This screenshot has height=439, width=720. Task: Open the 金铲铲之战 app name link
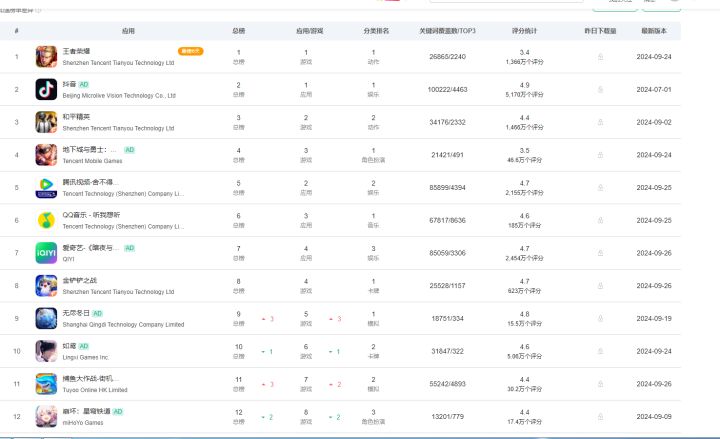click(80, 280)
